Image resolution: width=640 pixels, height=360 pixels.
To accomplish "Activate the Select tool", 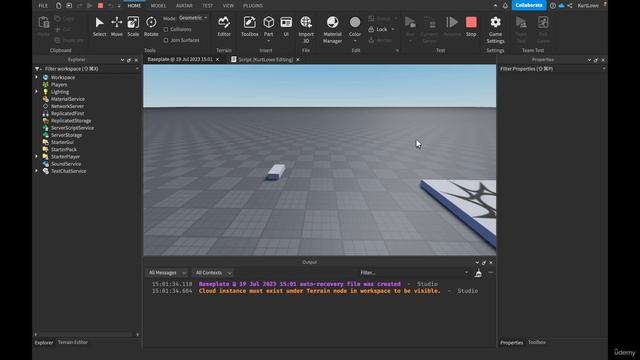I will tap(99, 27).
